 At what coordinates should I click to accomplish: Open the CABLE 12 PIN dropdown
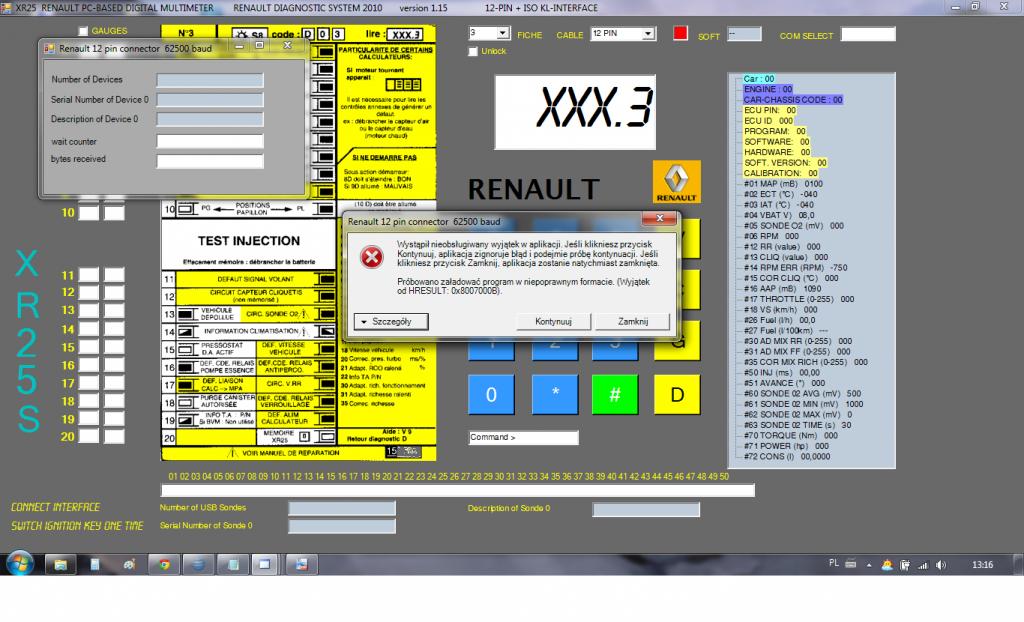[647, 34]
